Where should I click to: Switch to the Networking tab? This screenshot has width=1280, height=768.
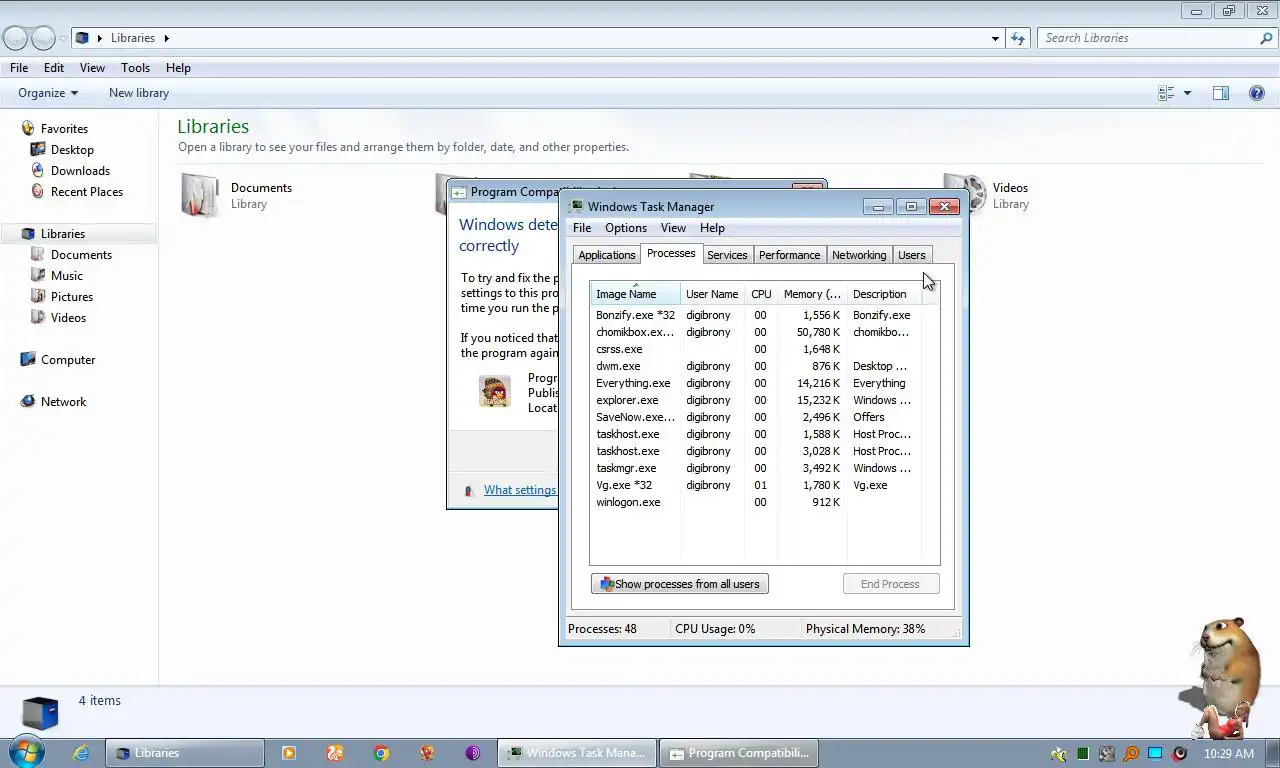pyautogui.click(x=859, y=255)
